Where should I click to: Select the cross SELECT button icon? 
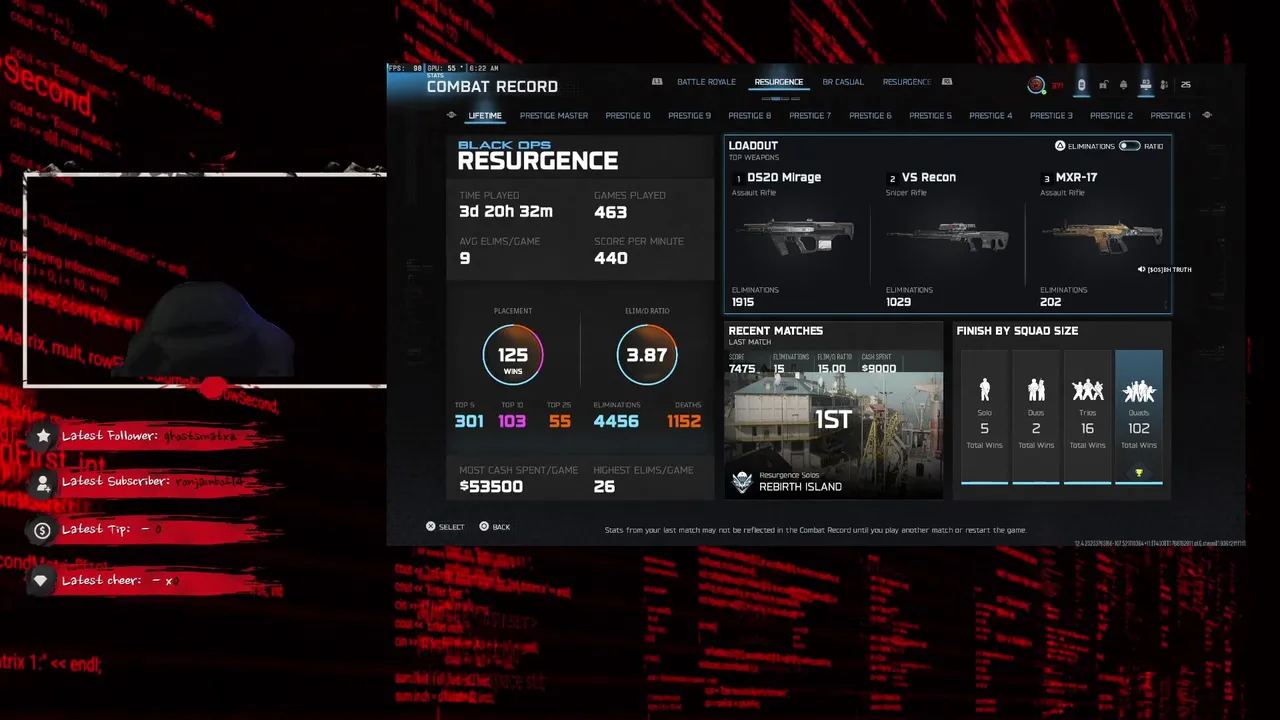click(431, 526)
